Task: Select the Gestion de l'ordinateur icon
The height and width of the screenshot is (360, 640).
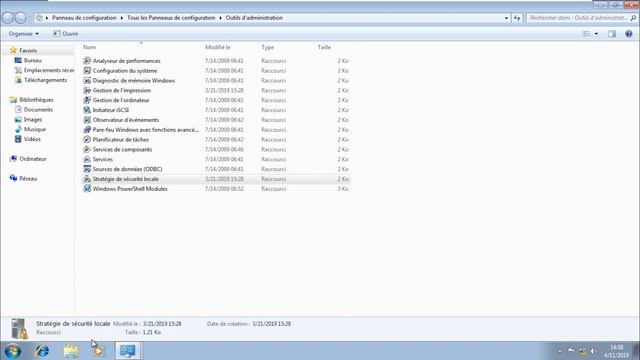Action: point(87,100)
